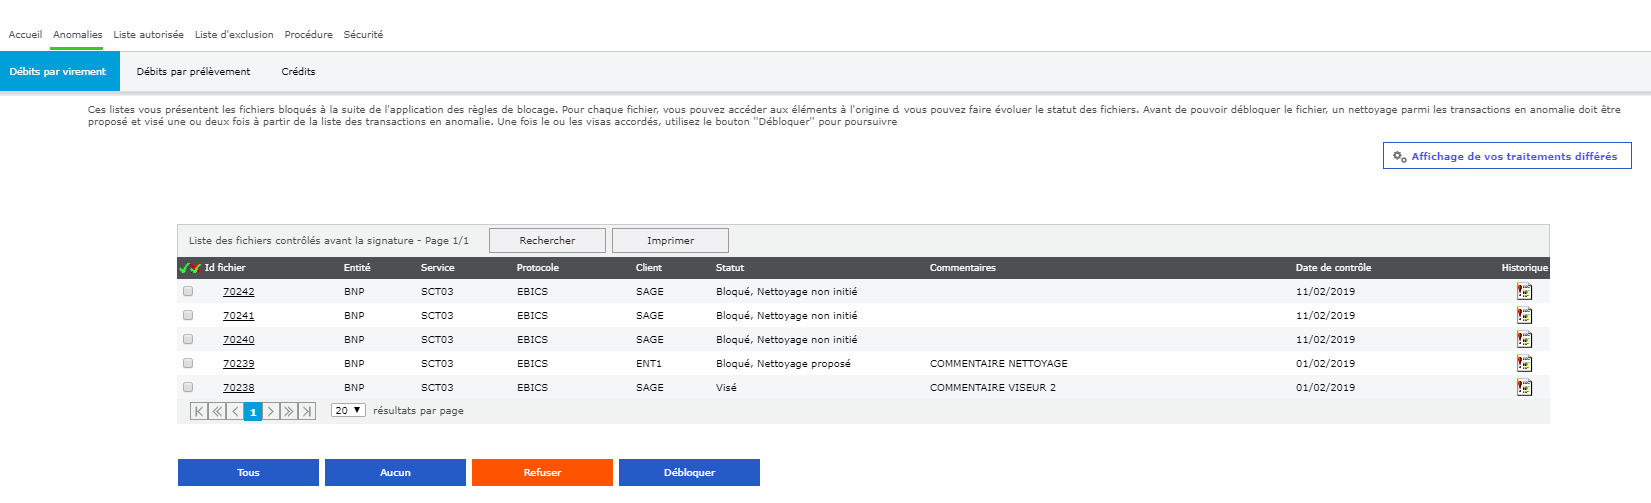Check the box for file 70238

[x=188, y=388]
